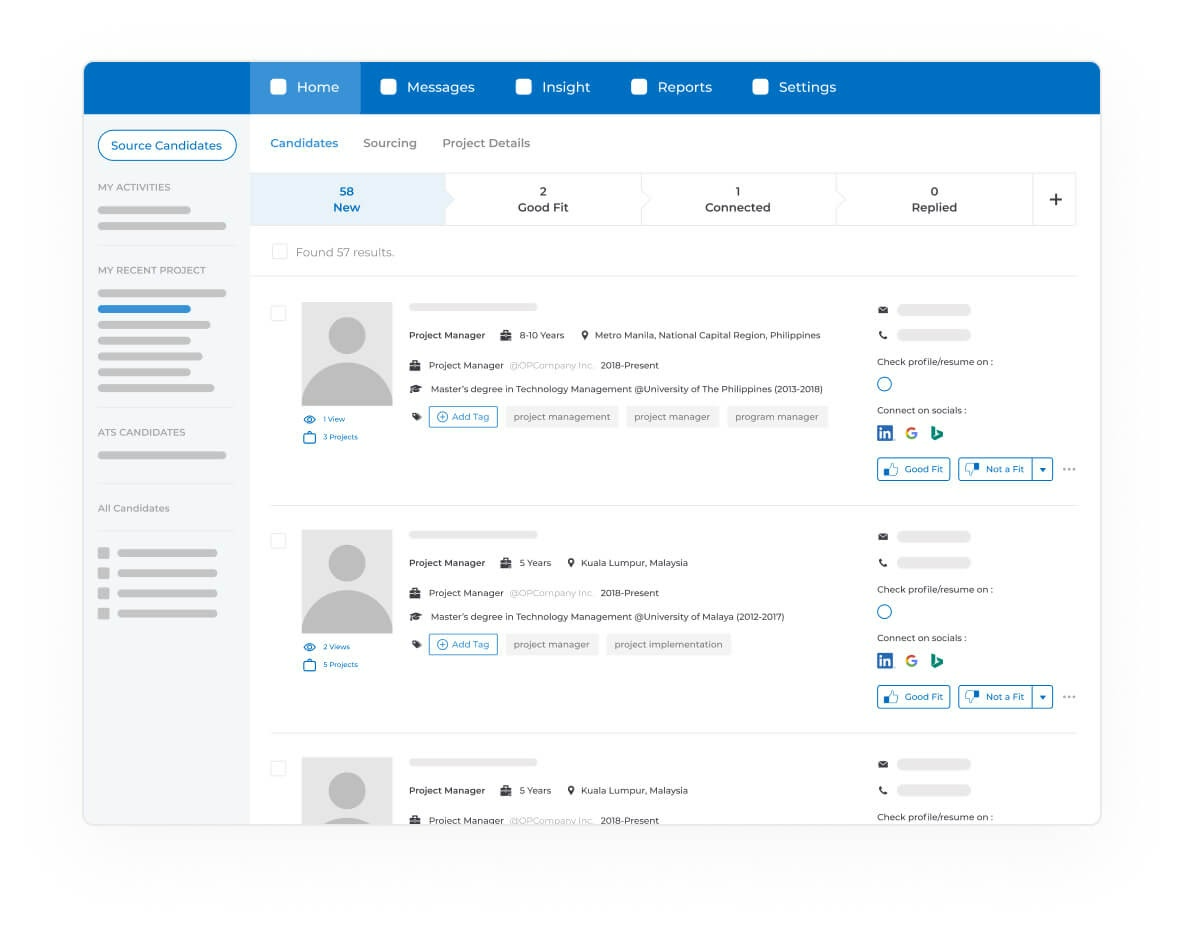1184x930 pixels.
Task: Click the tag icon before the project management tags
Action: pyautogui.click(x=416, y=417)
